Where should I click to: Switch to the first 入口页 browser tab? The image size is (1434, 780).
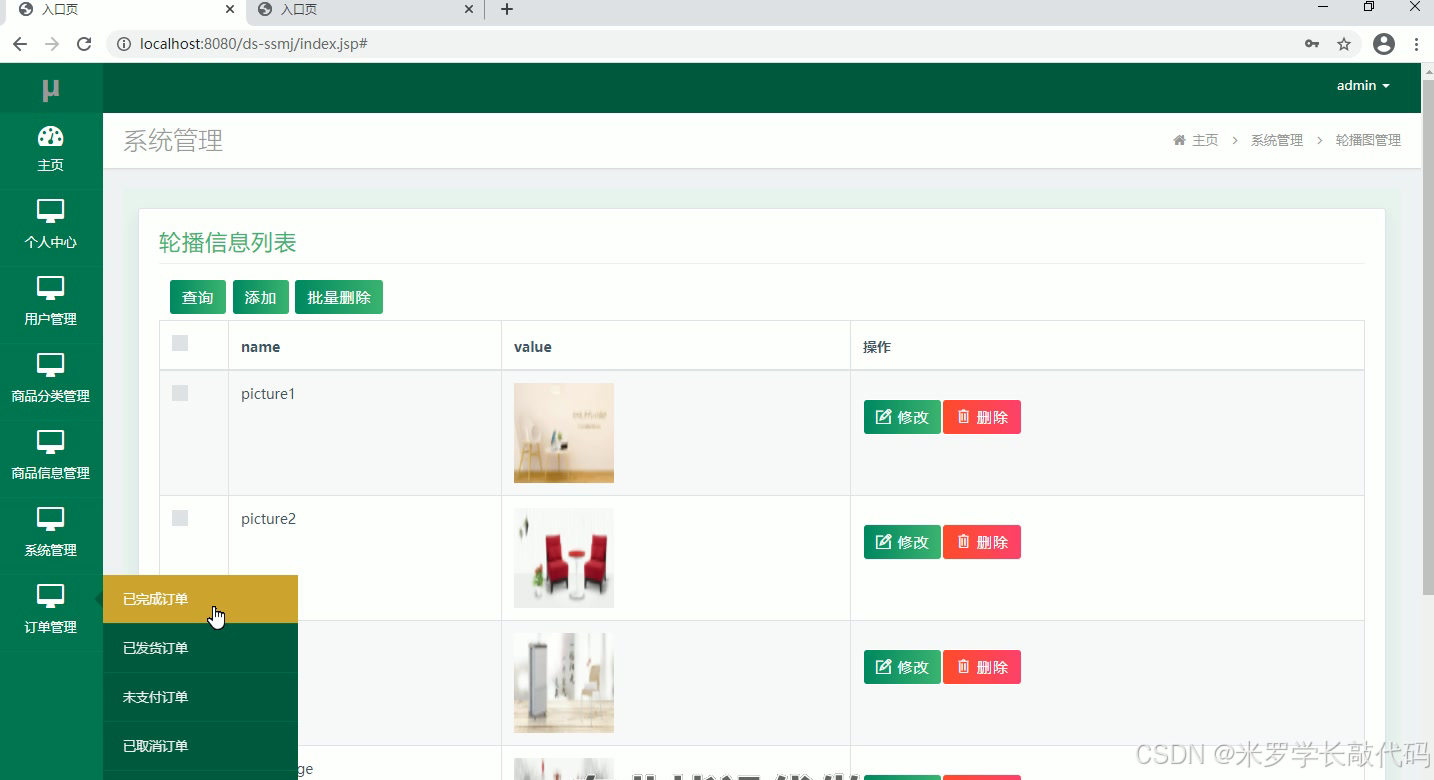pyautogui.click(x=125, y=10)
